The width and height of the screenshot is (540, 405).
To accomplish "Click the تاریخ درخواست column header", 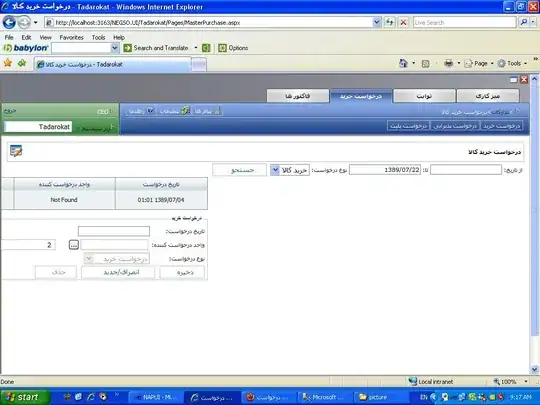I will click(x=161, y=184).
